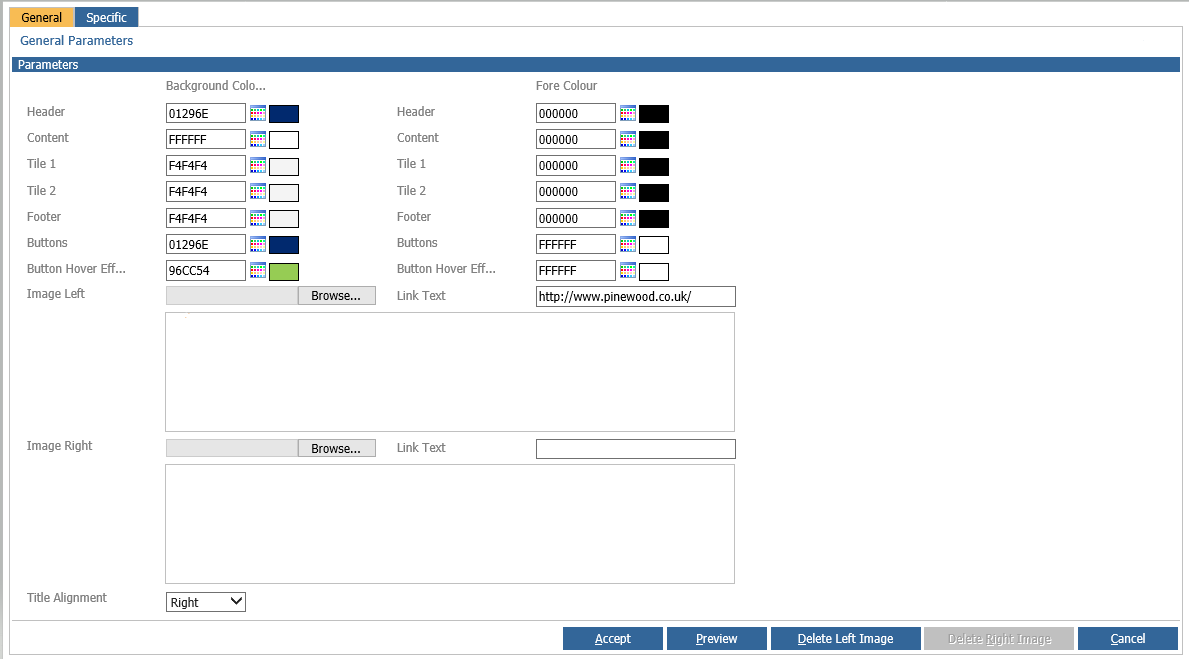Click Image Left preview area

pyautogui.click(x=450, y=372)
